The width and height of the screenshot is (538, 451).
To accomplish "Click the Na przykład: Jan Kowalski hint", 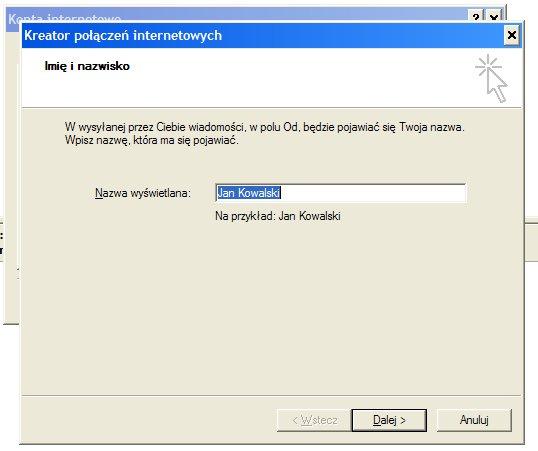I will (x=278, y=216).
